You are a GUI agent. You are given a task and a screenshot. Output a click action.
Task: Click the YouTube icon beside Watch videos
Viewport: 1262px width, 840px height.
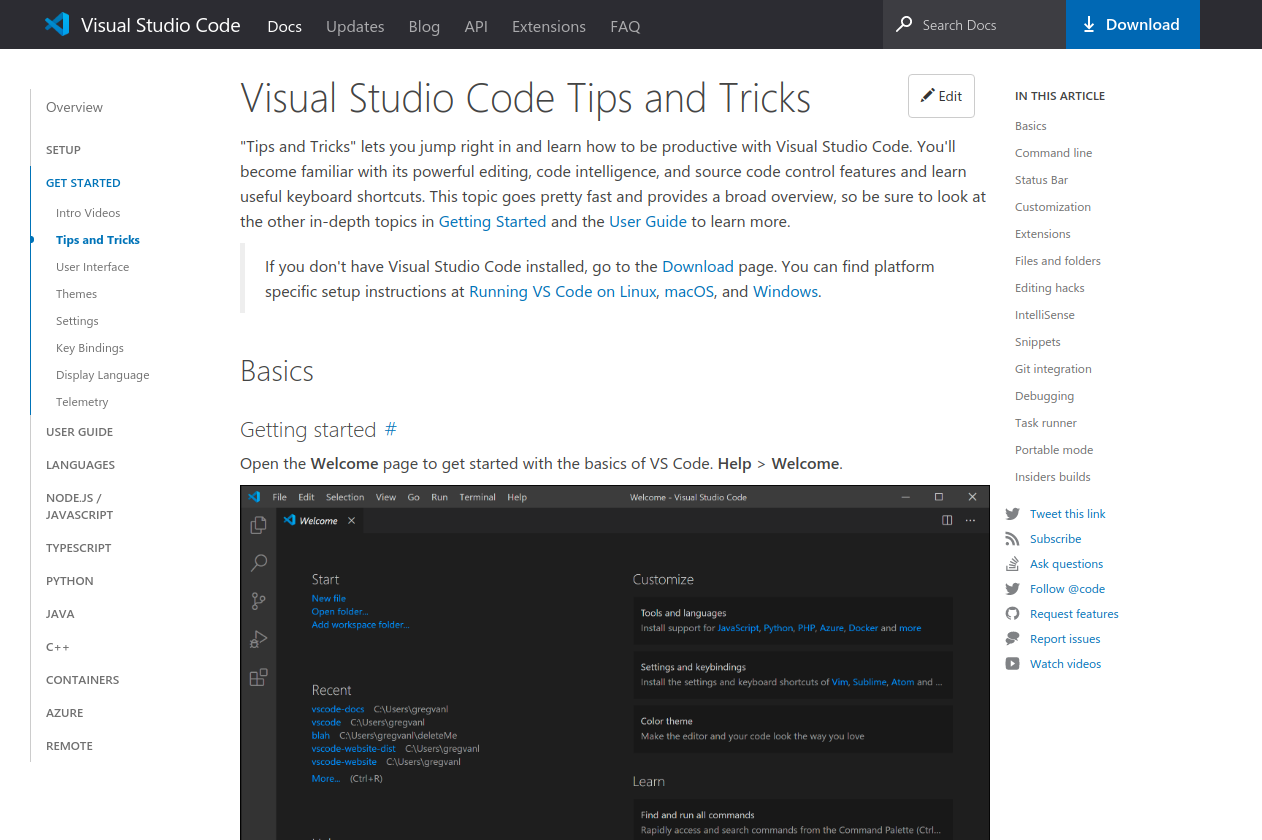[x=1012, y=664]
